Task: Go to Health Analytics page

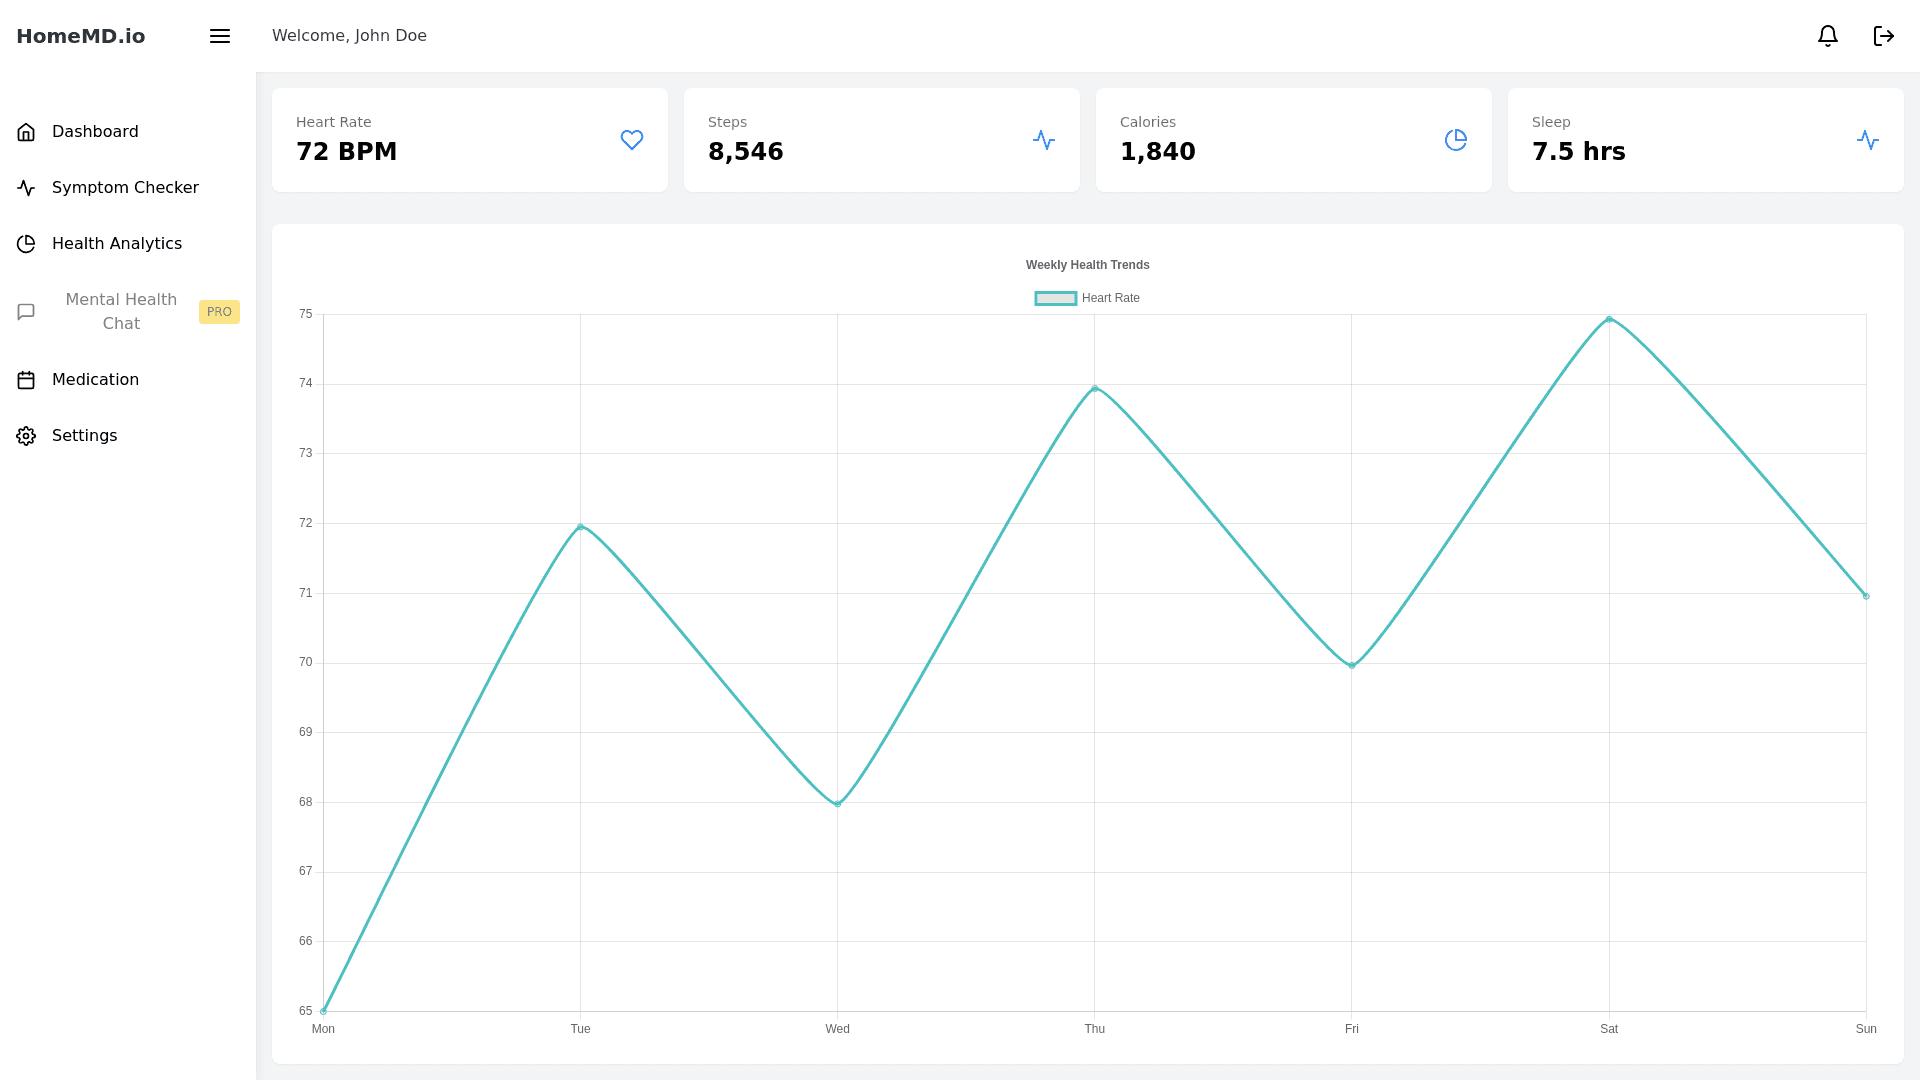Action: coord(116,244)
